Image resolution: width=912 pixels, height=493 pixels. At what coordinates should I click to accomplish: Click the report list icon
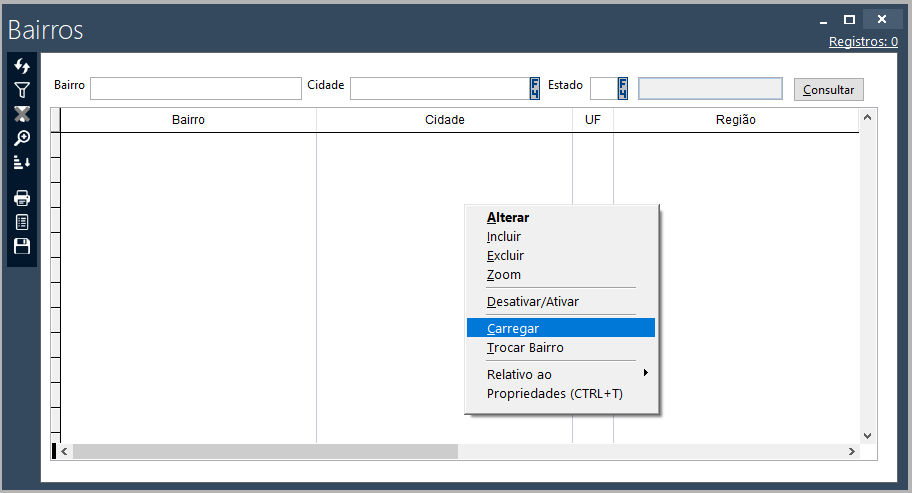coord(22,222)
